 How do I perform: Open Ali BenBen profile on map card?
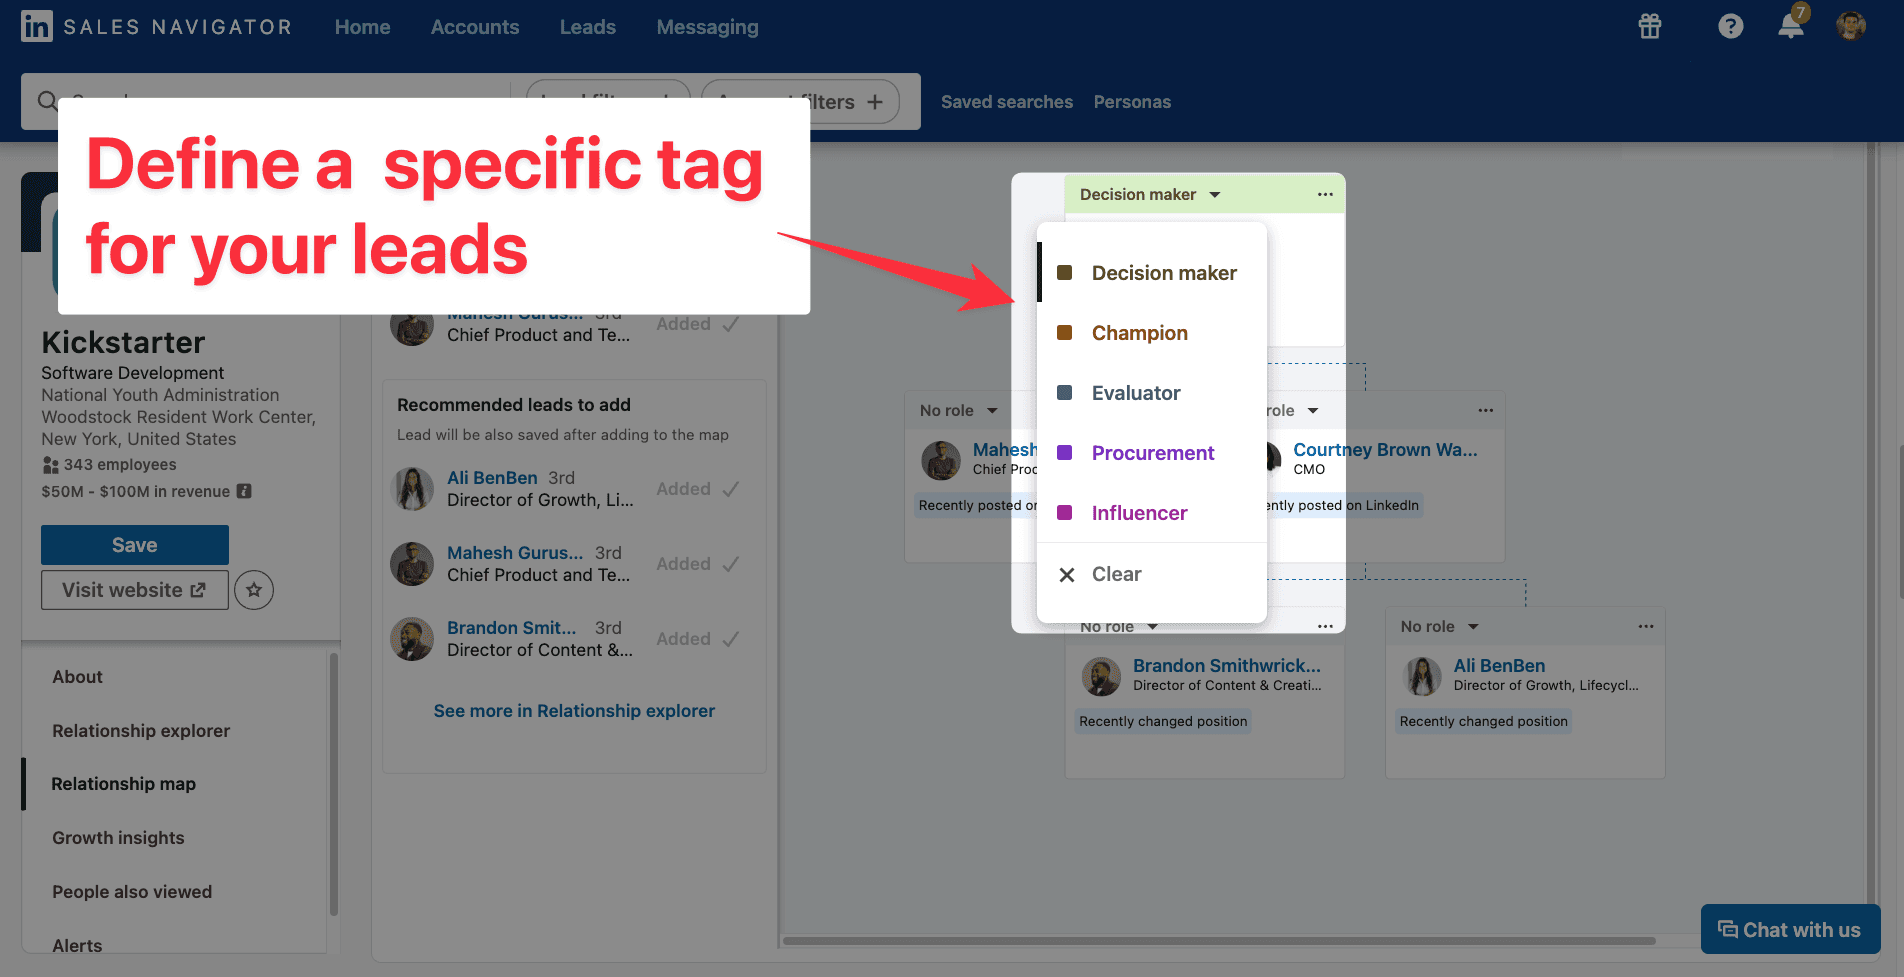tap(1499, 666)
